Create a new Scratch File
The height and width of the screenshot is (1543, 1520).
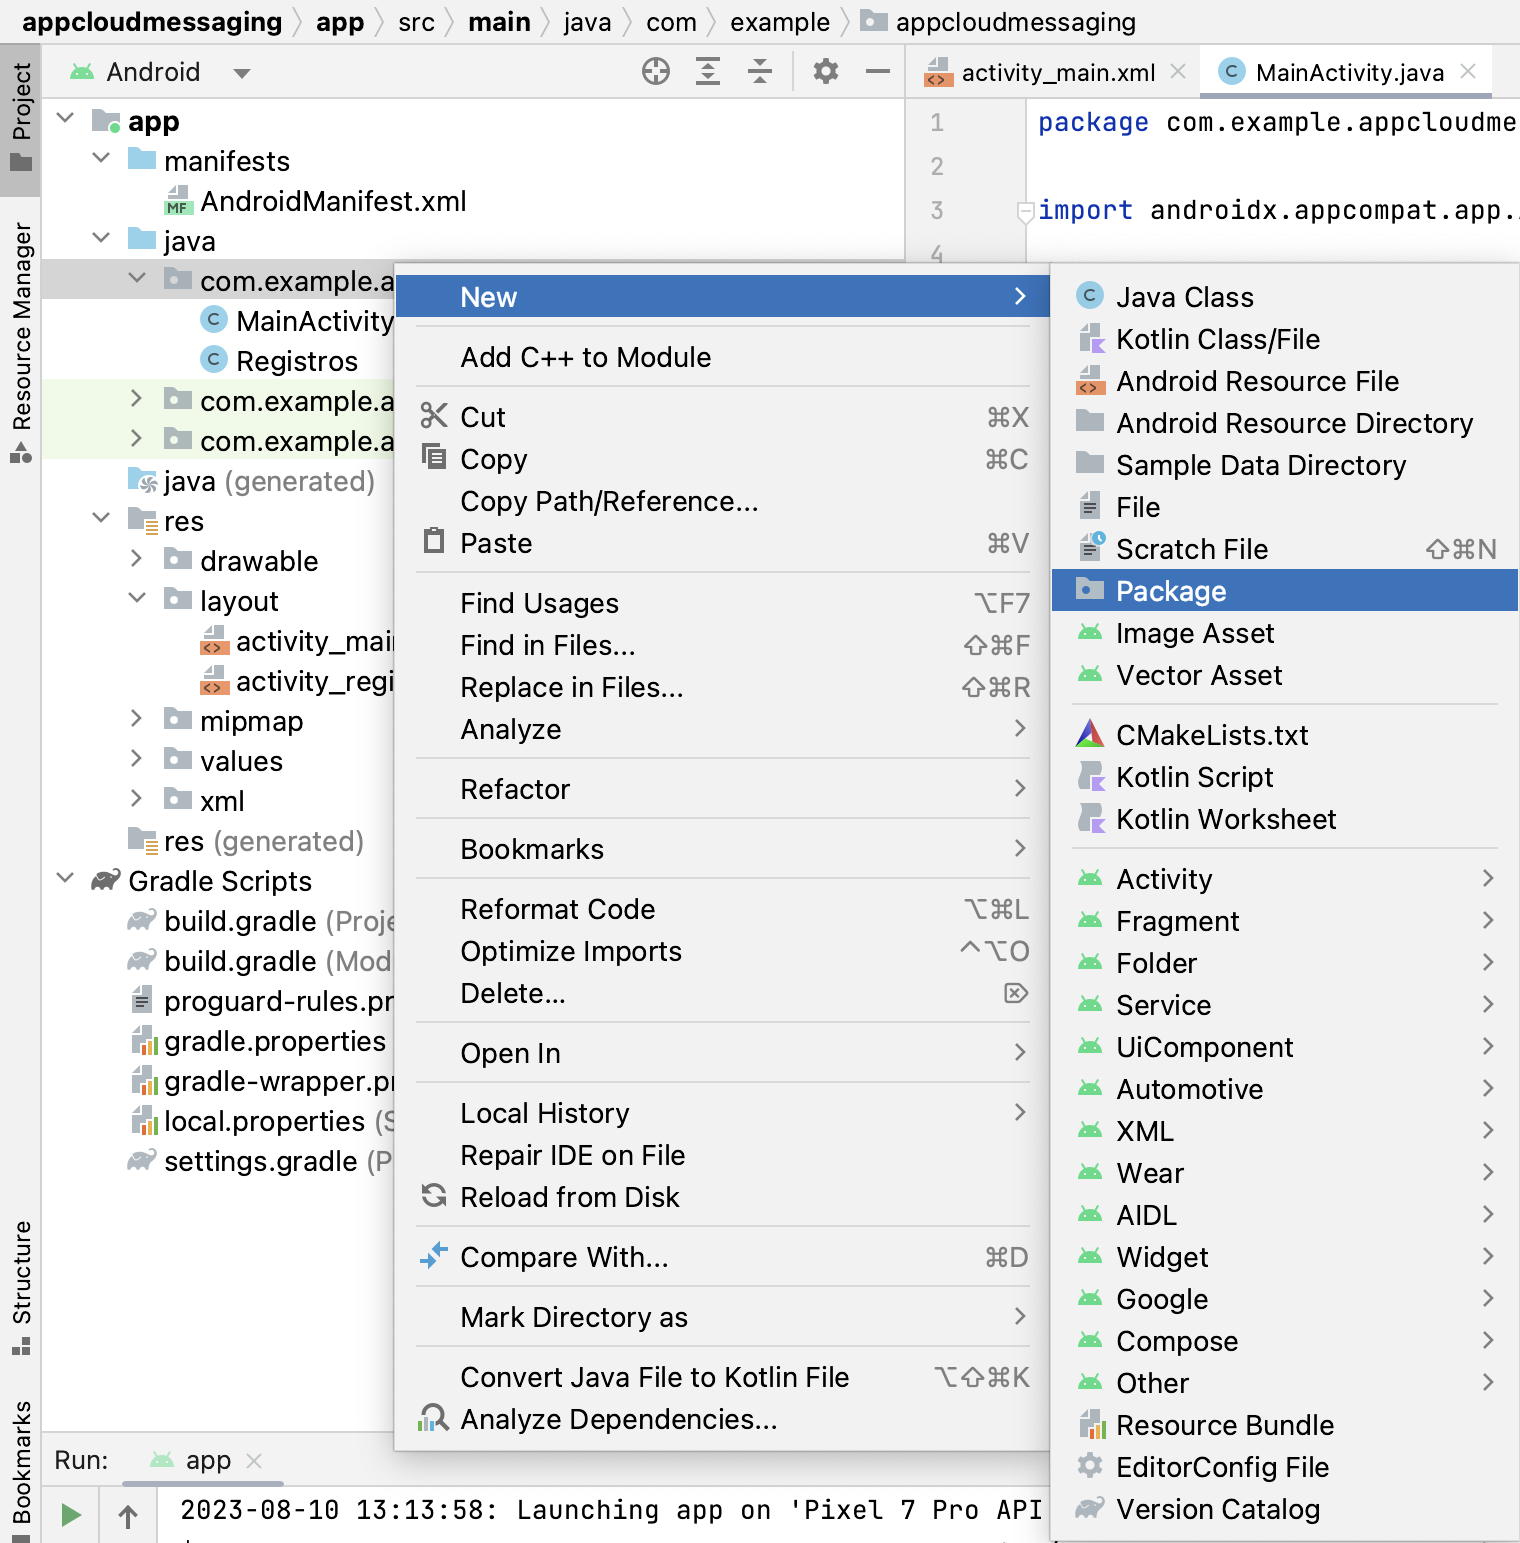click(x=1285, y=549)
